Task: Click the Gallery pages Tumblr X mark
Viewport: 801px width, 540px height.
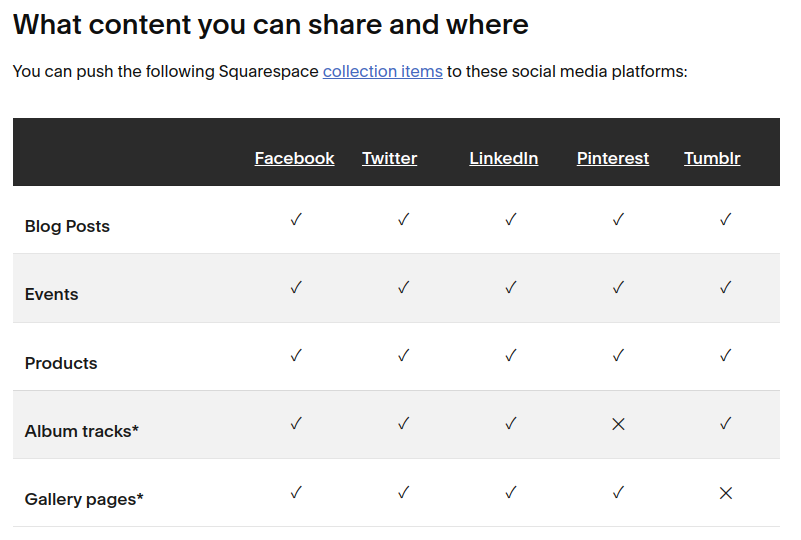Action: (x=726, y=493)
